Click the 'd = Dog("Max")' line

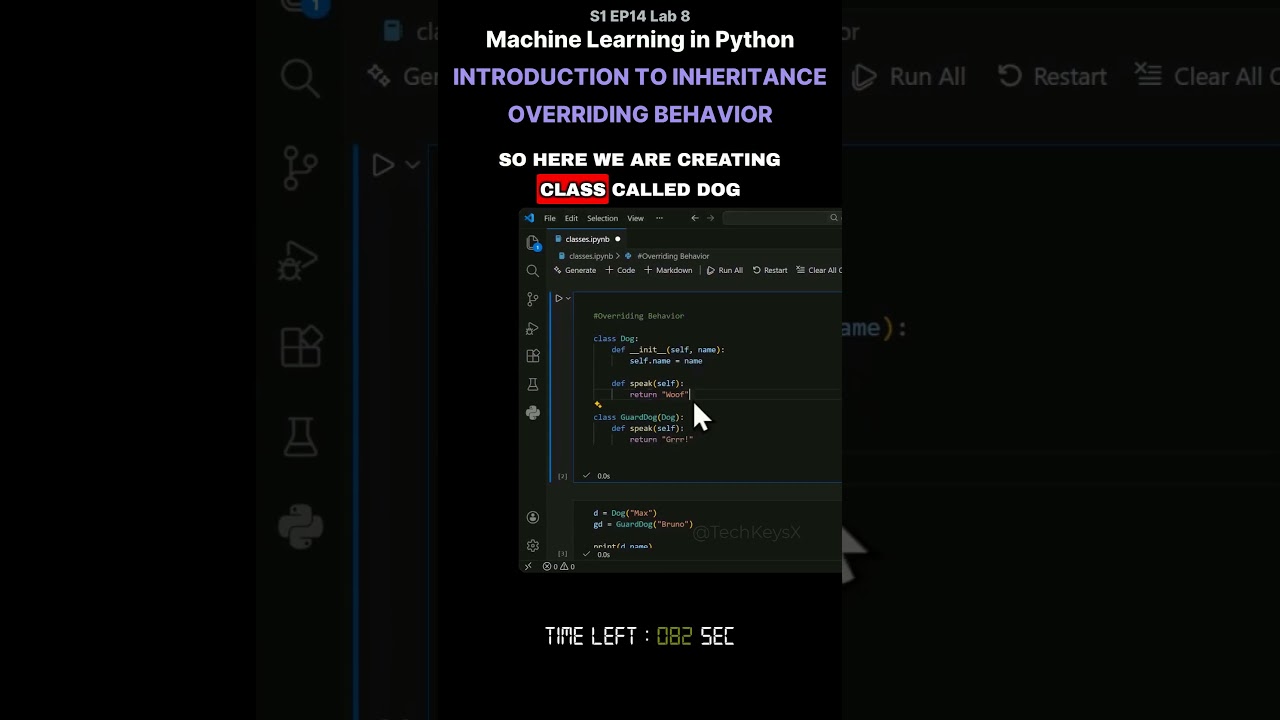click(625, 513)
